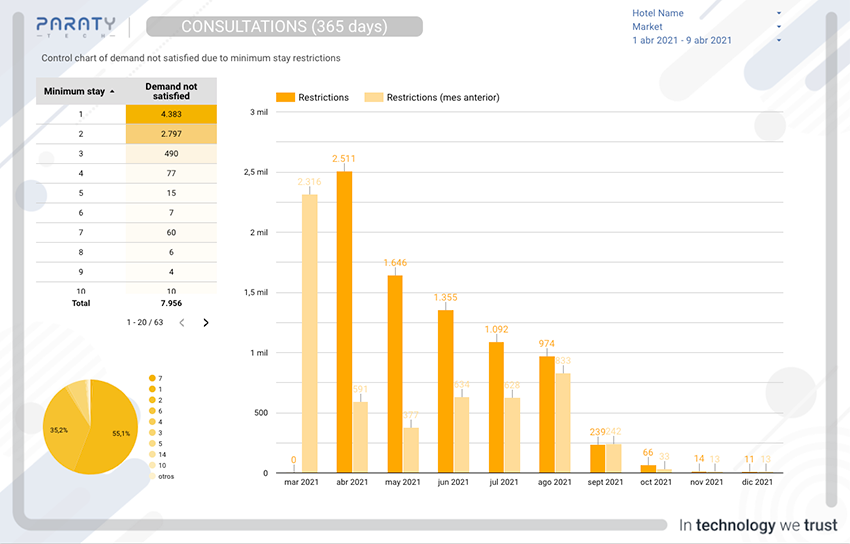
Task: Click the nov 2021 axis label
Action: (706, 482)
